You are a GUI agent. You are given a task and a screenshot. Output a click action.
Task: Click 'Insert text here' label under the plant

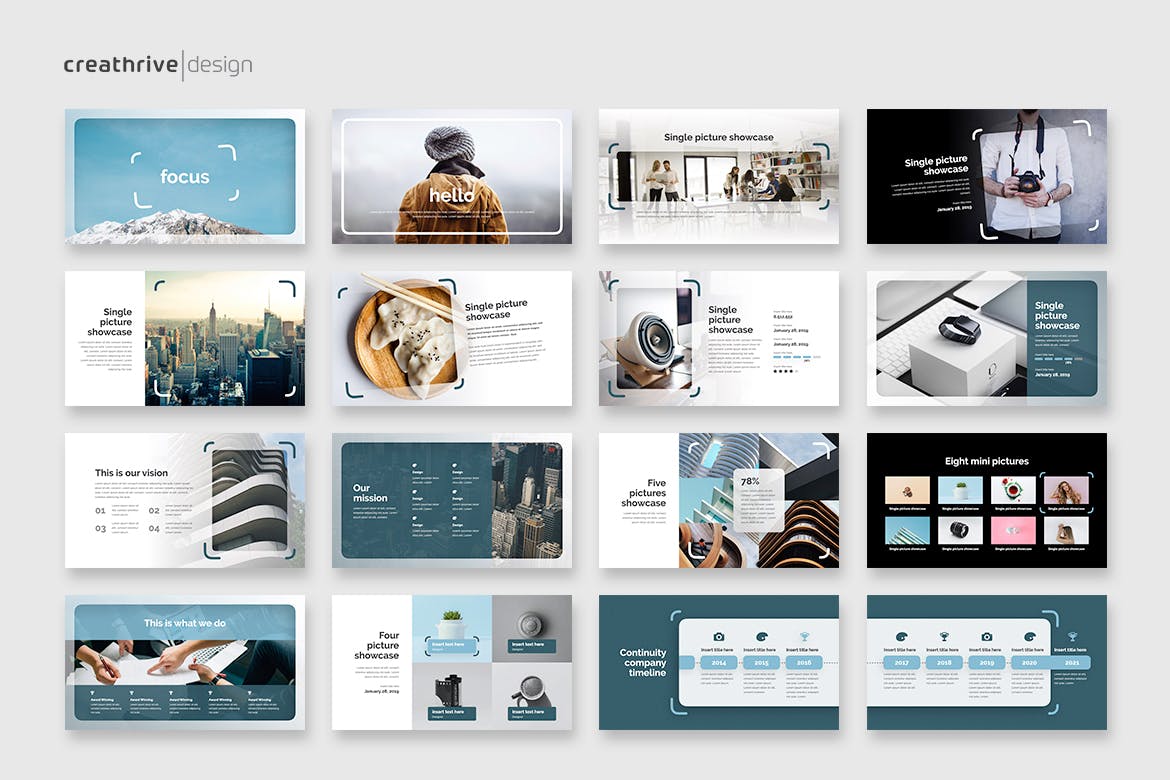pos(452,644)
